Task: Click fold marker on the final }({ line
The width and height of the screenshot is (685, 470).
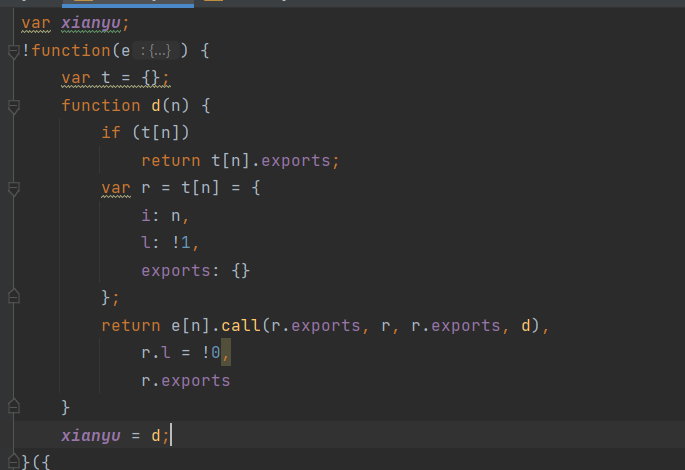Action: coord(13,461)
